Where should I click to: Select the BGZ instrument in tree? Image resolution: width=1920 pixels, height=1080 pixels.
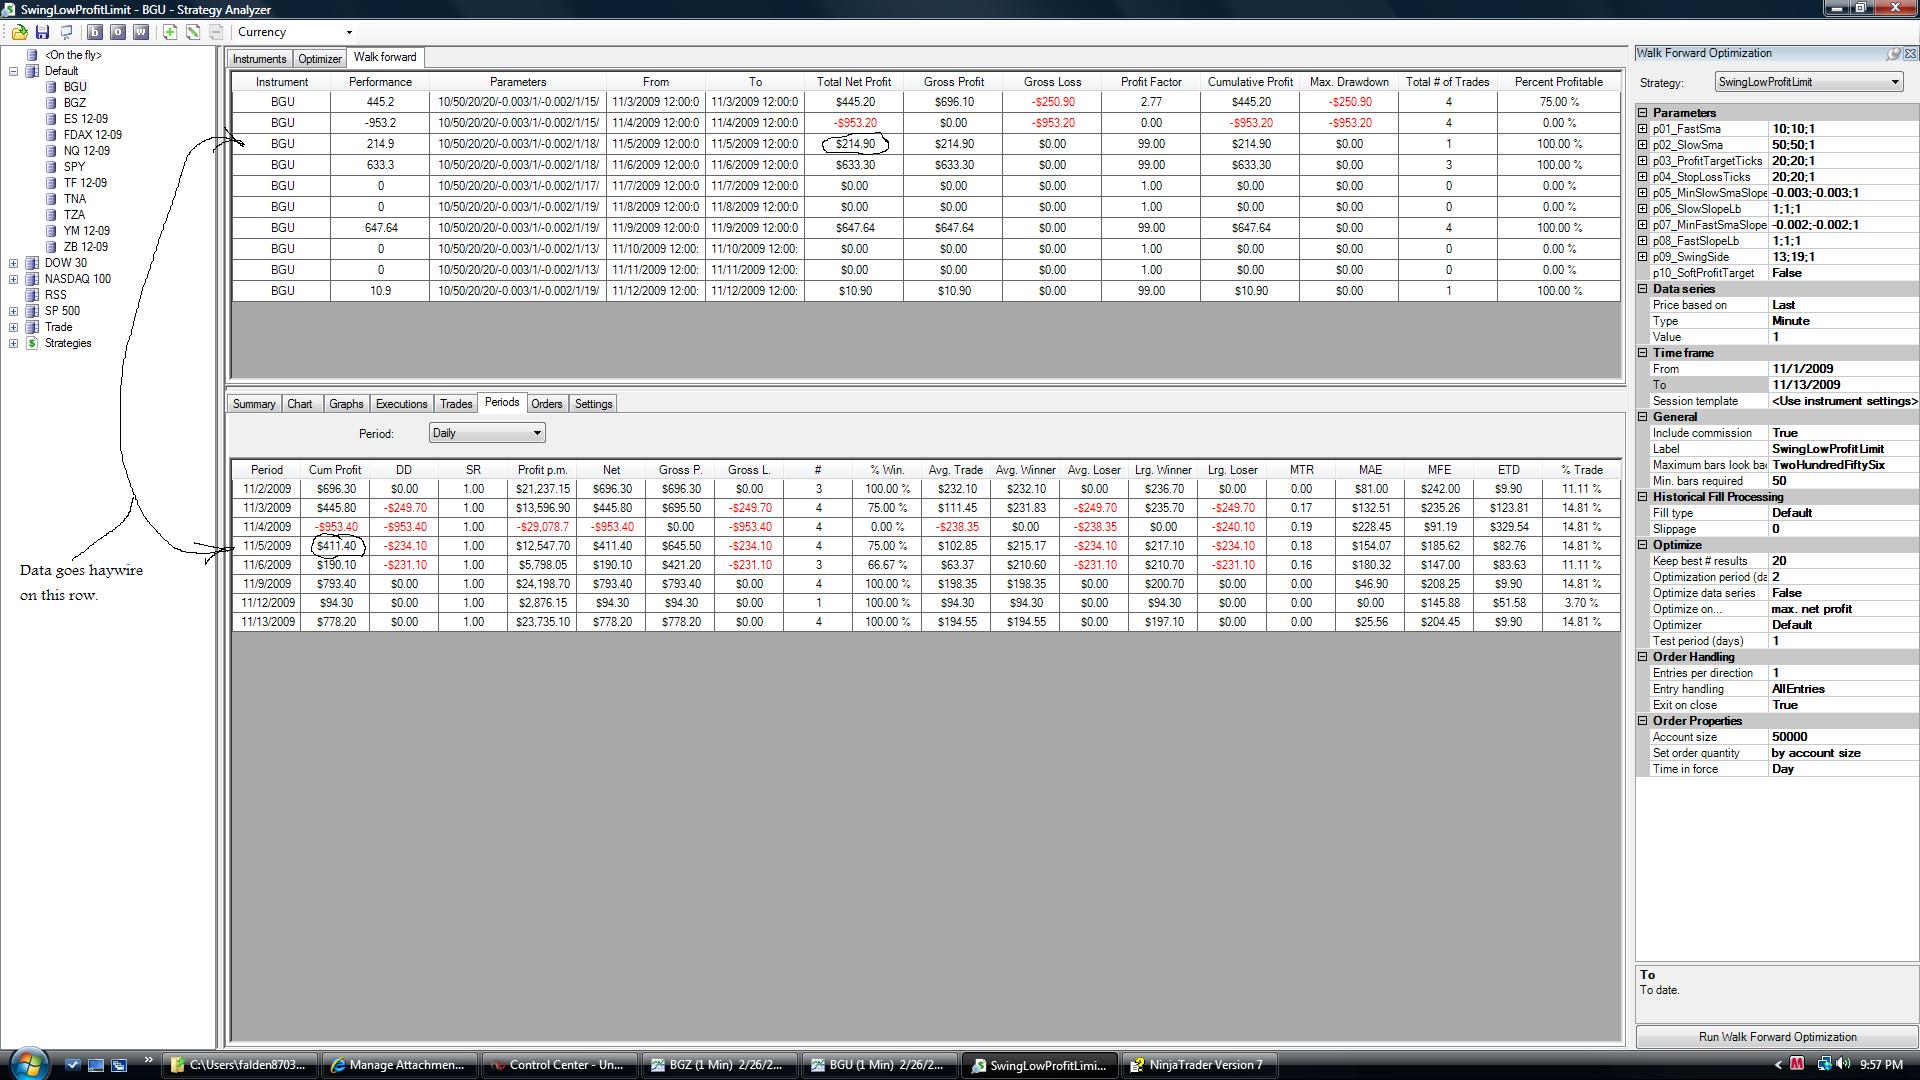coord(75,103)
